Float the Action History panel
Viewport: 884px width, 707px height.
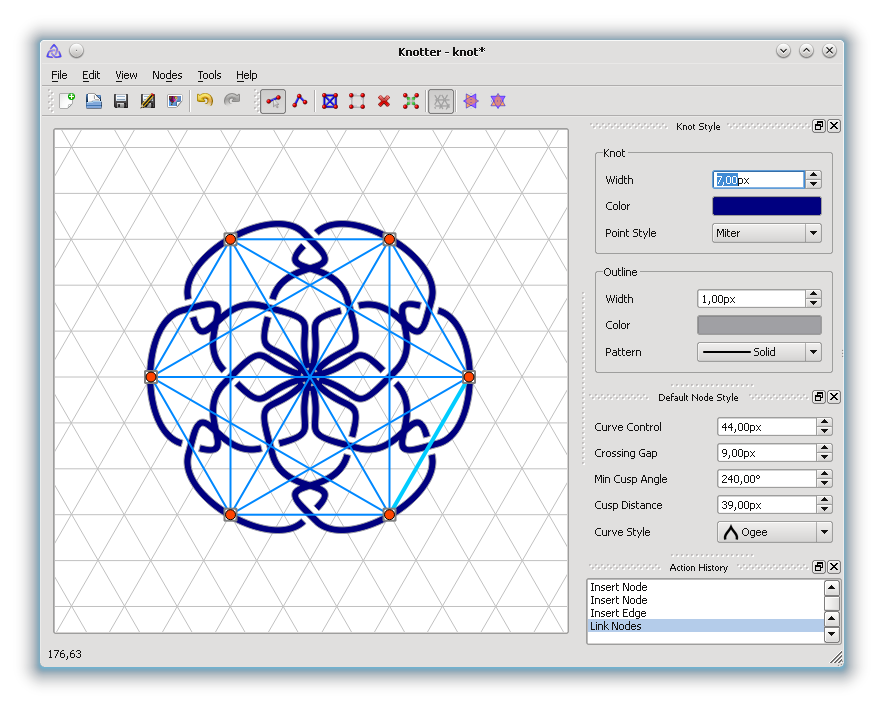click(819, 567)
